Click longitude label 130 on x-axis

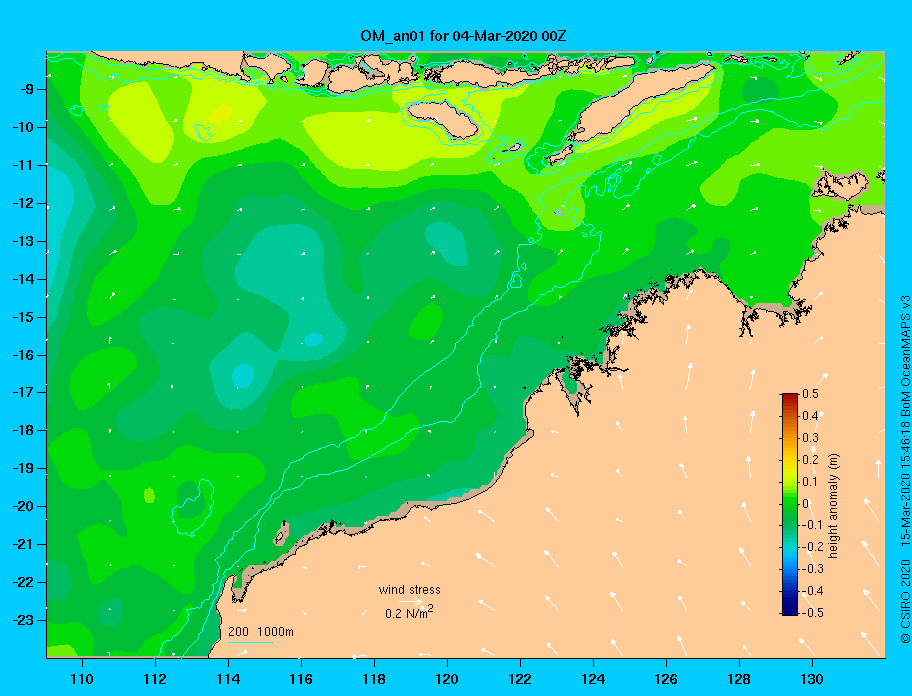coord(812,679)
